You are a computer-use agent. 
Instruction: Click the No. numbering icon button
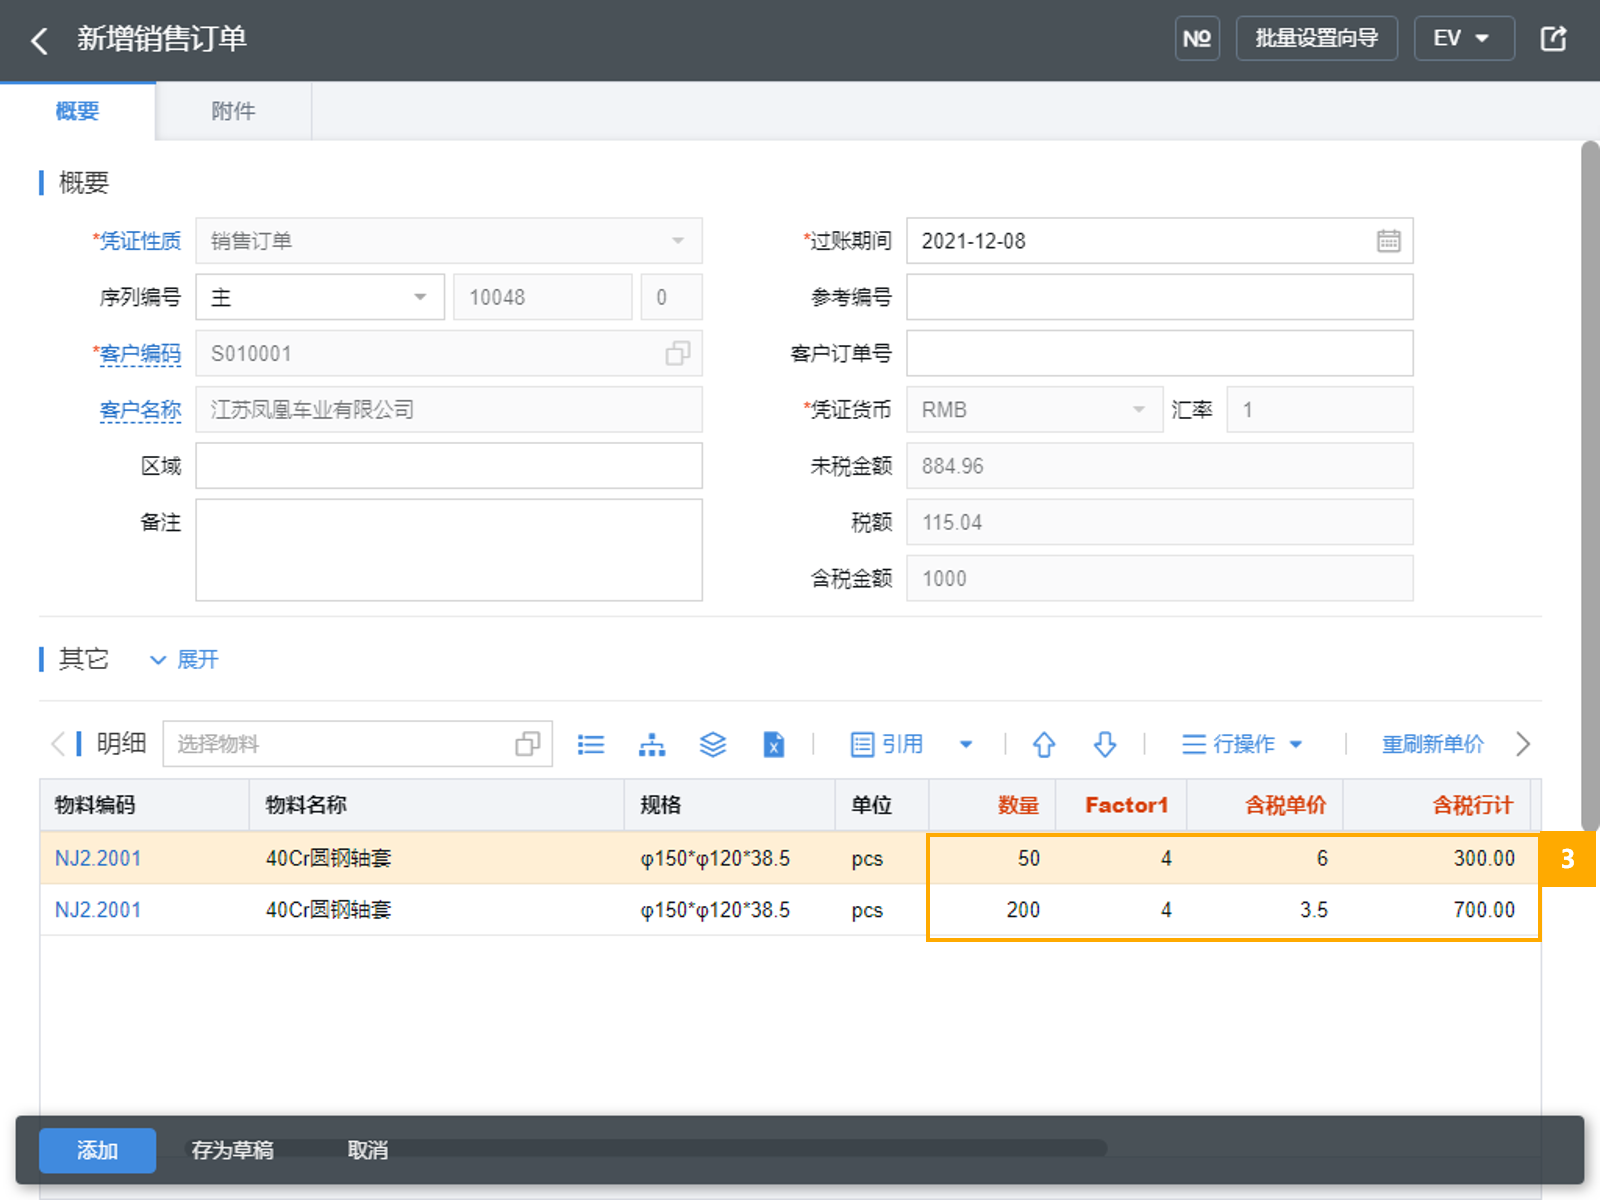[1197, 39]
